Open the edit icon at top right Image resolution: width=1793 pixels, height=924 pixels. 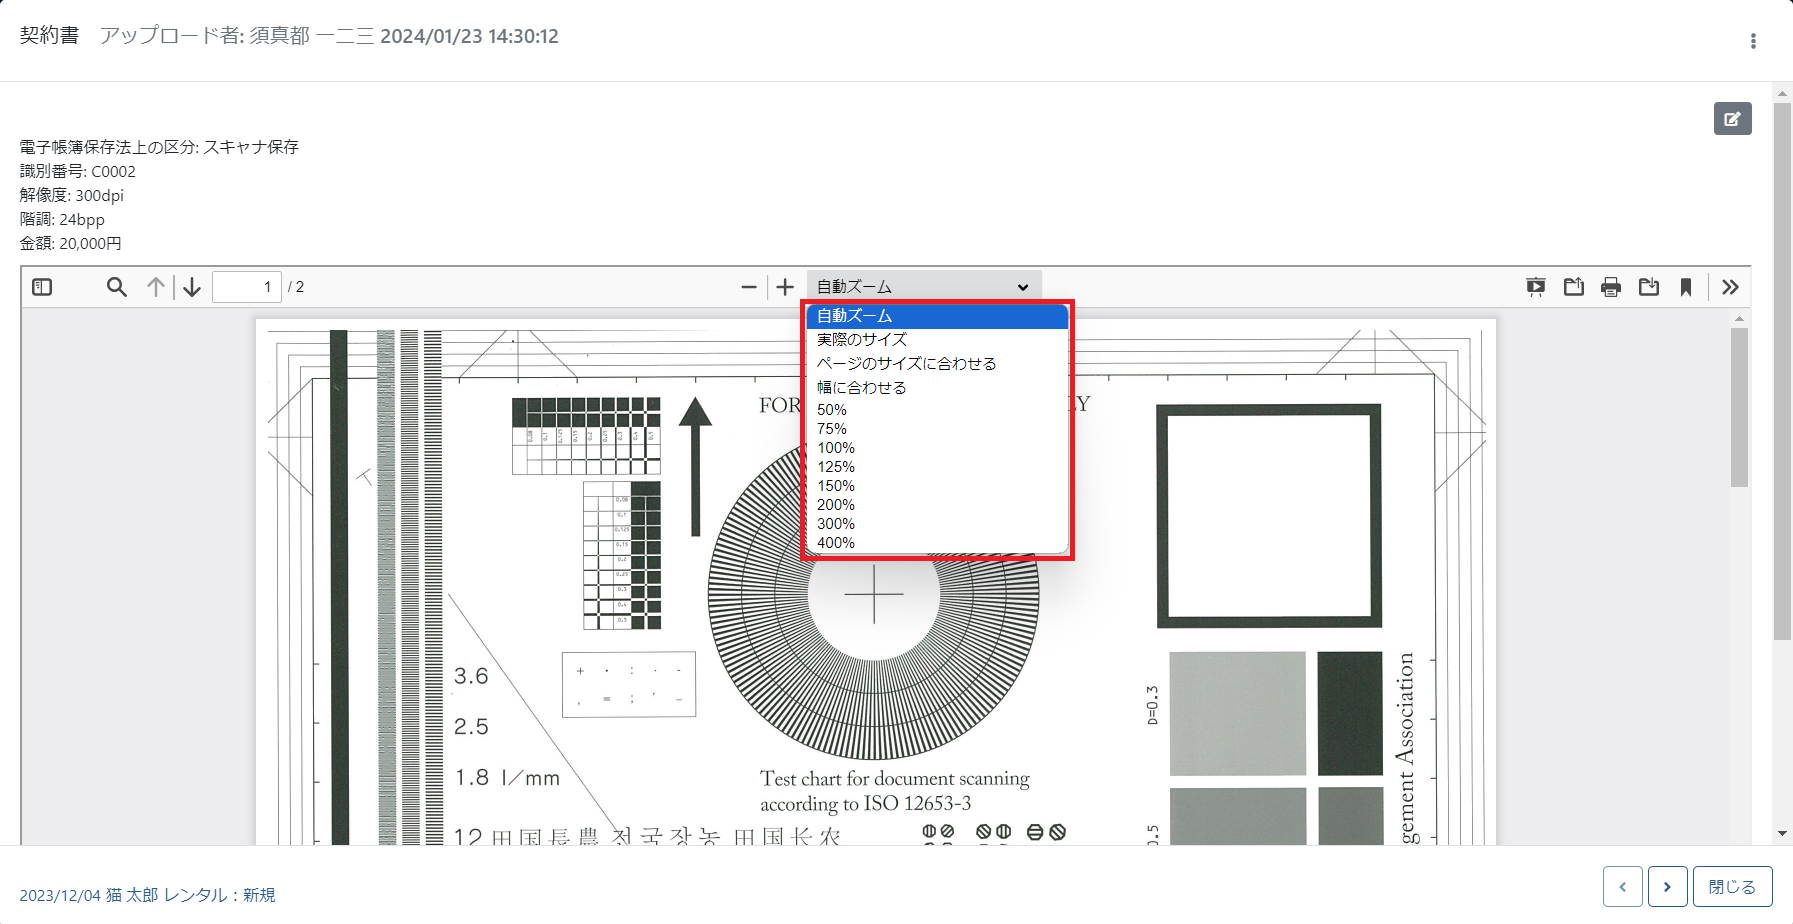(1733, 118)
